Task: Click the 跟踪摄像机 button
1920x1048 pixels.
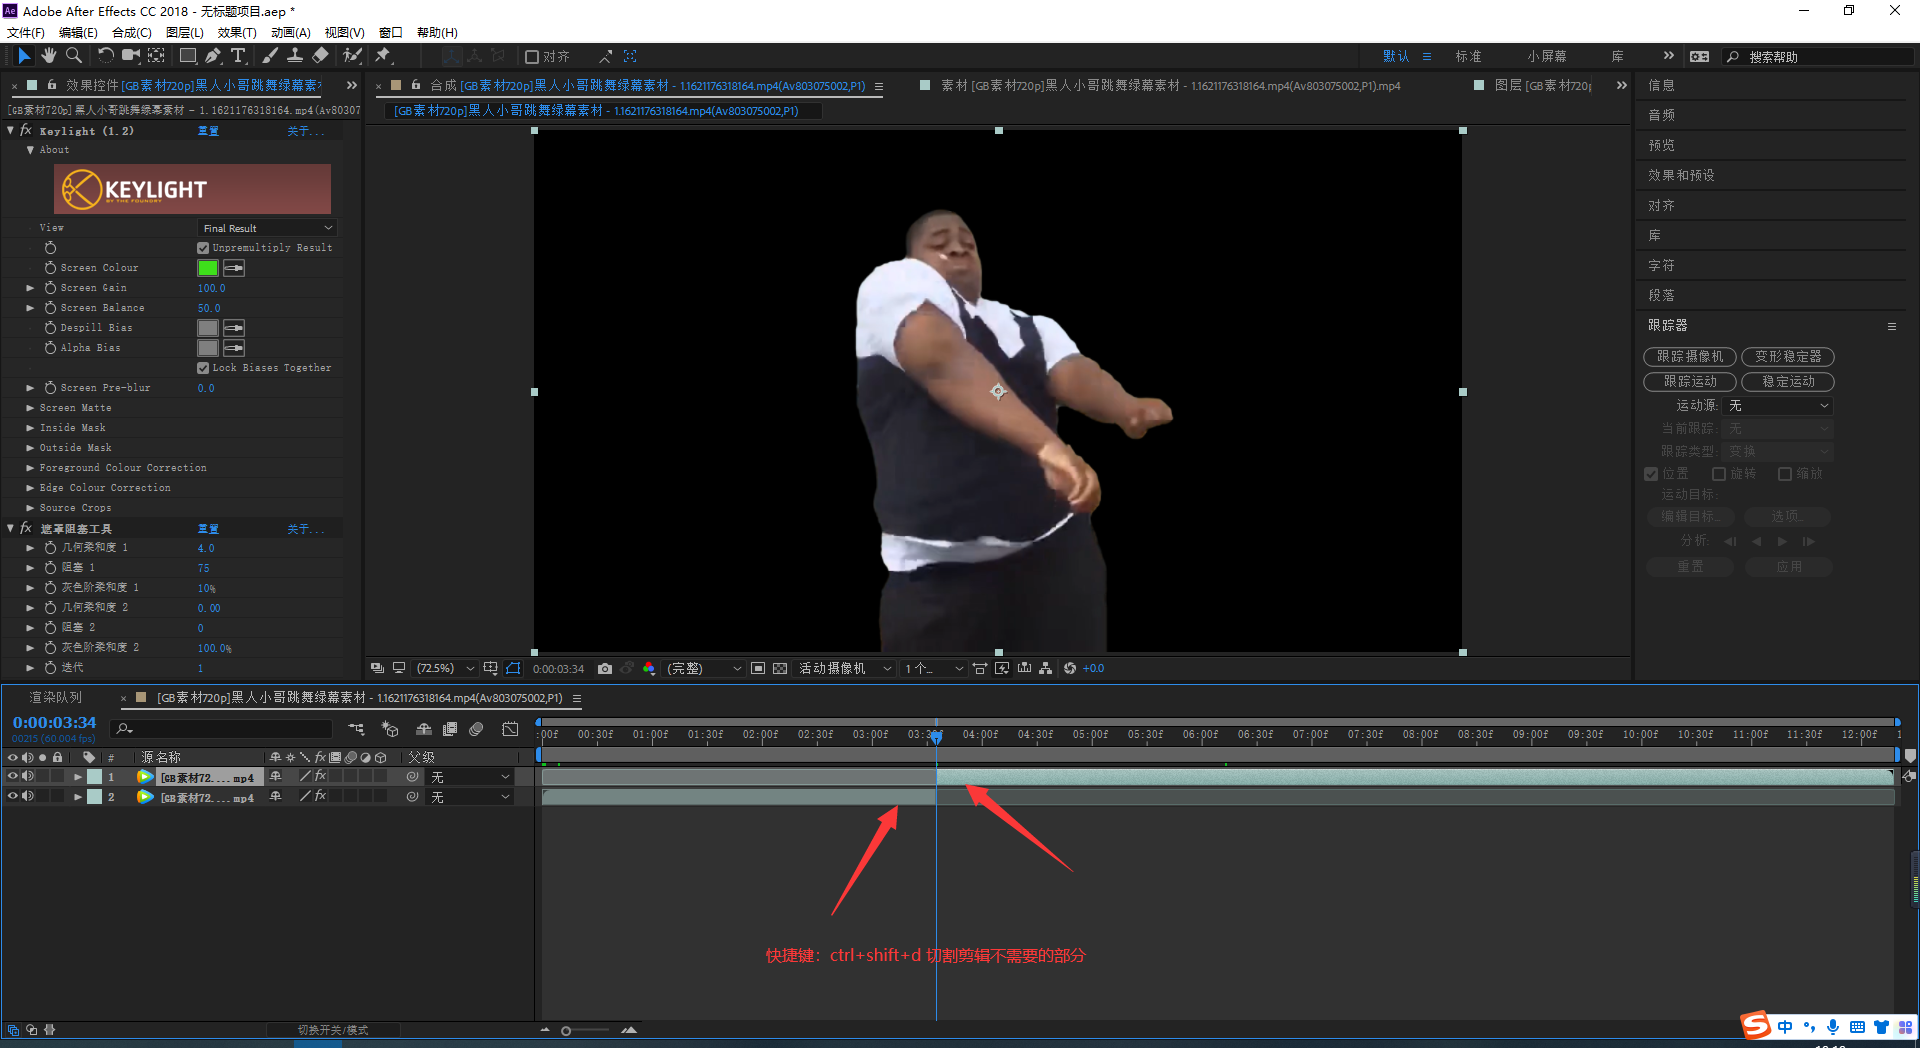Action: (1689, 357)
